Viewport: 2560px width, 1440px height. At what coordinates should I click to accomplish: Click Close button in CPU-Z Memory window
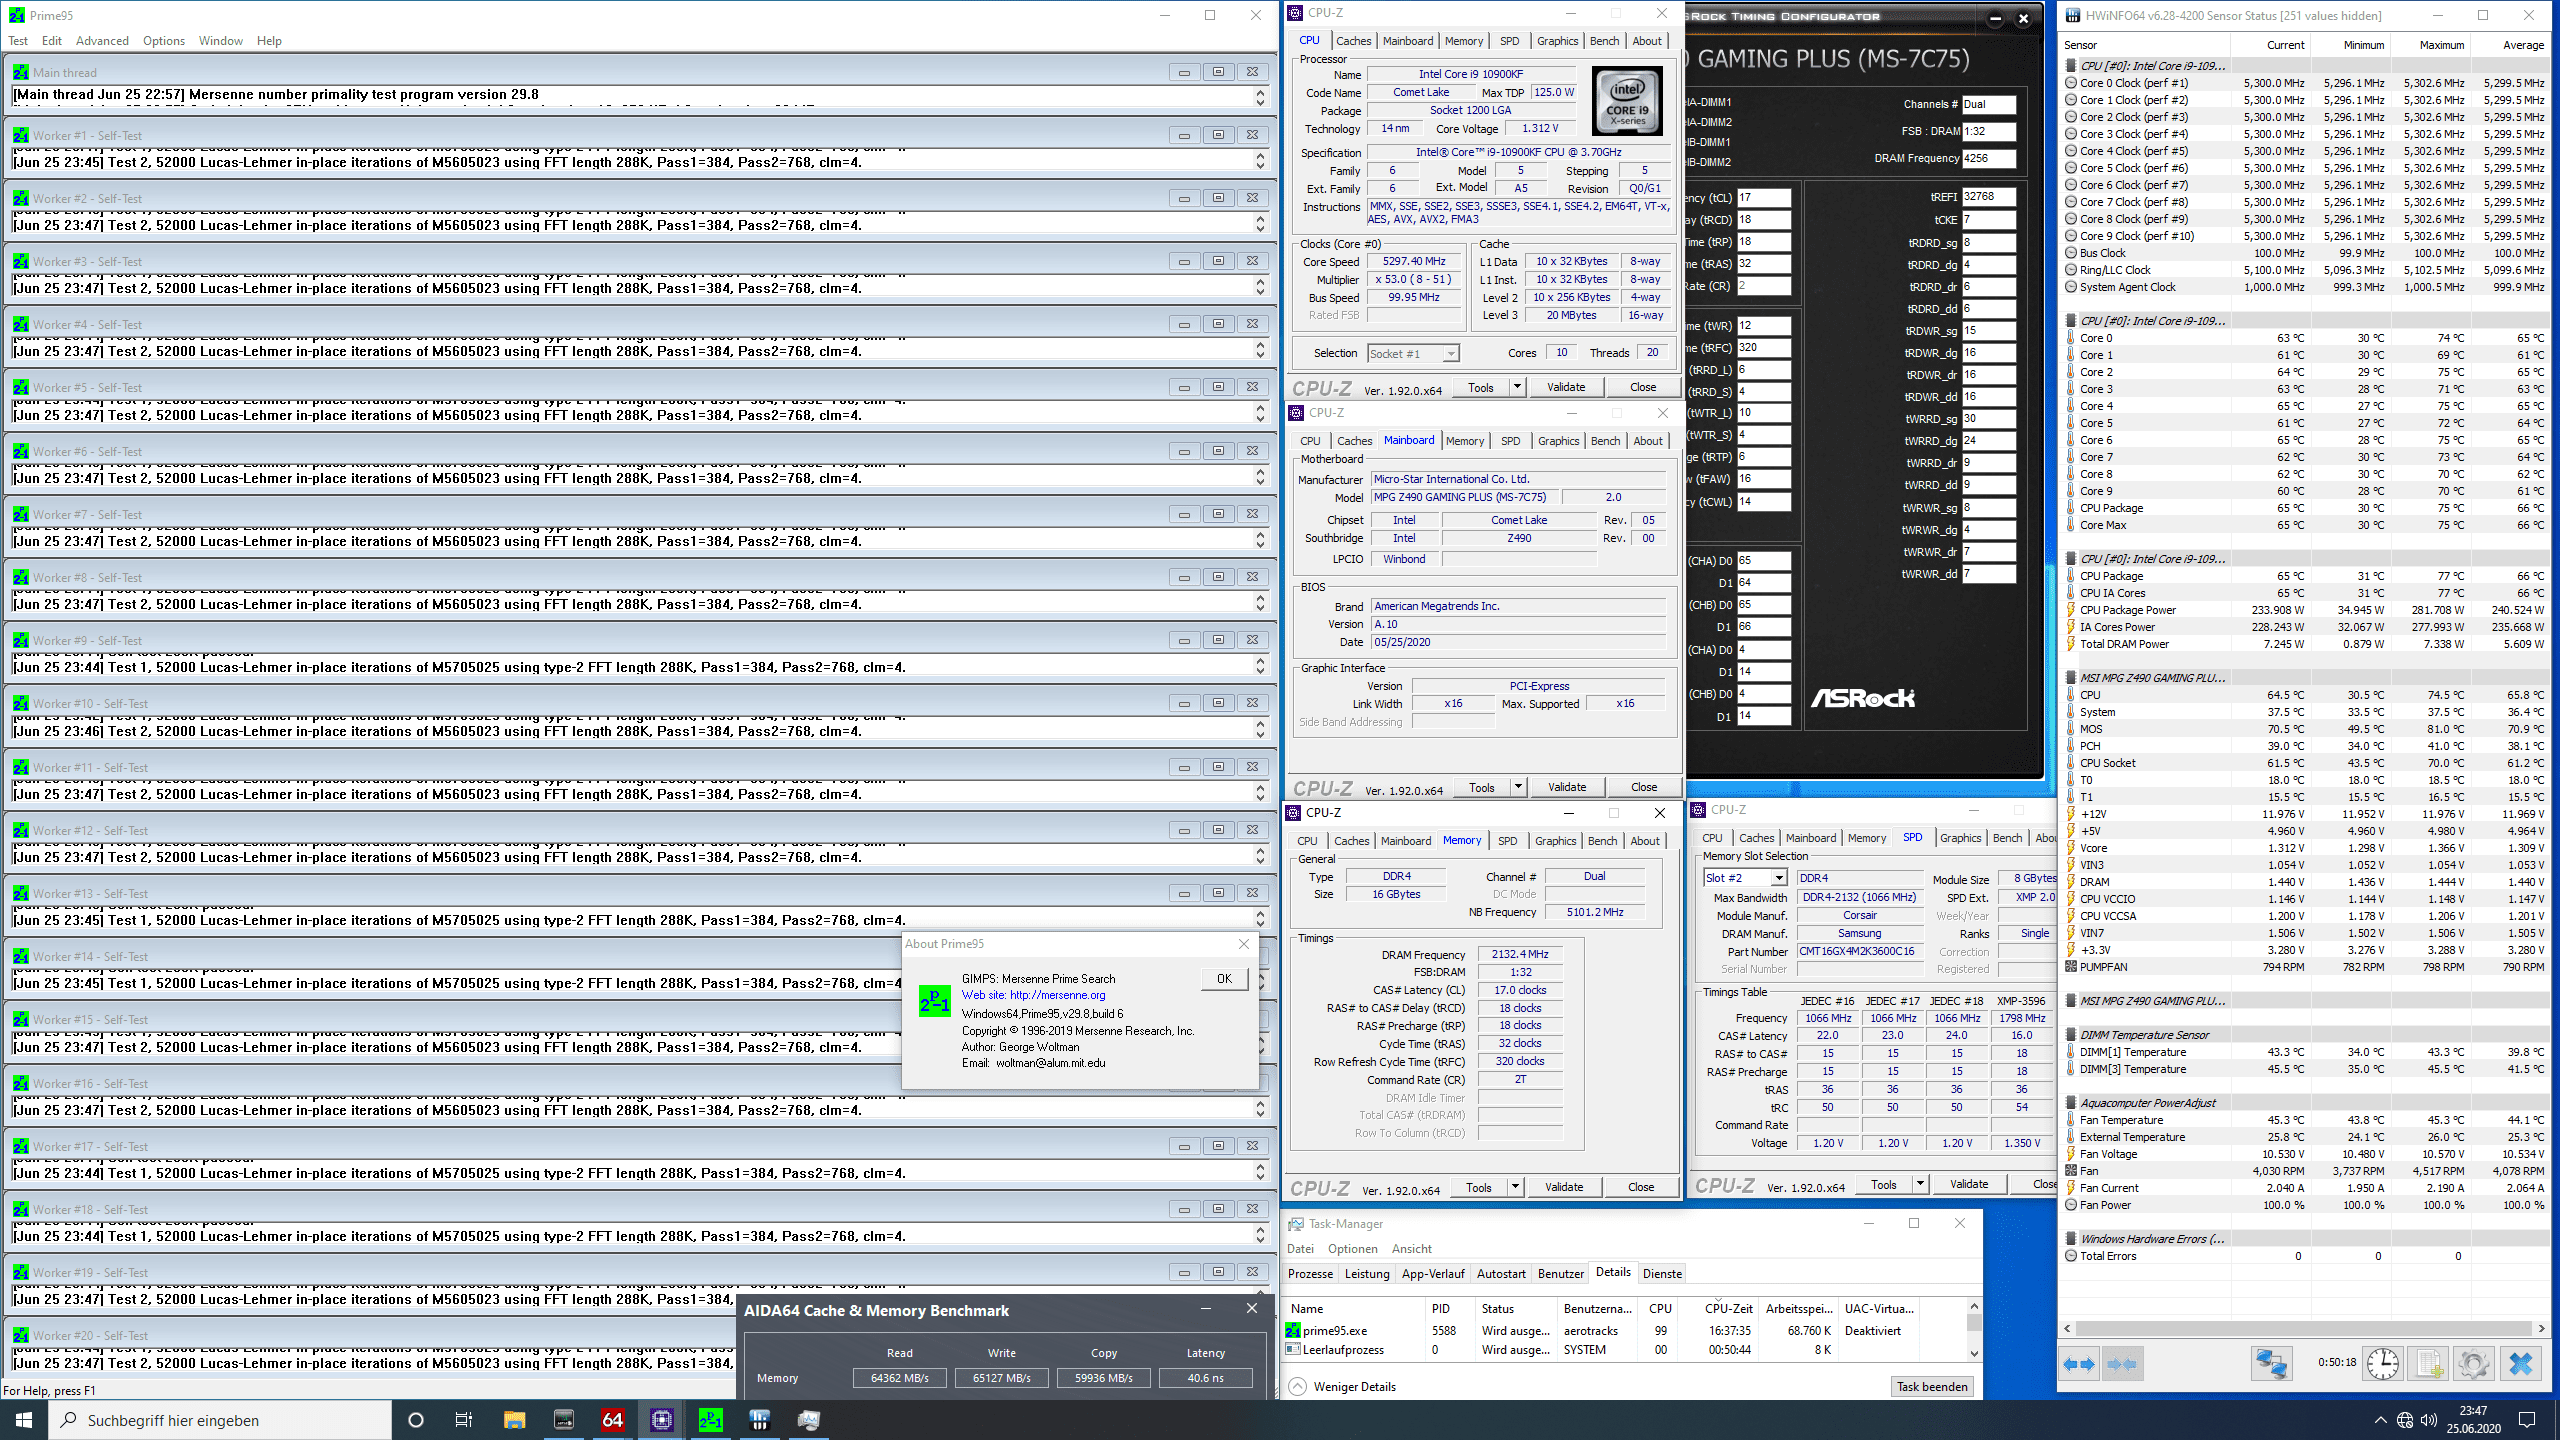pyautogui.click(x=1641, y=1187)
